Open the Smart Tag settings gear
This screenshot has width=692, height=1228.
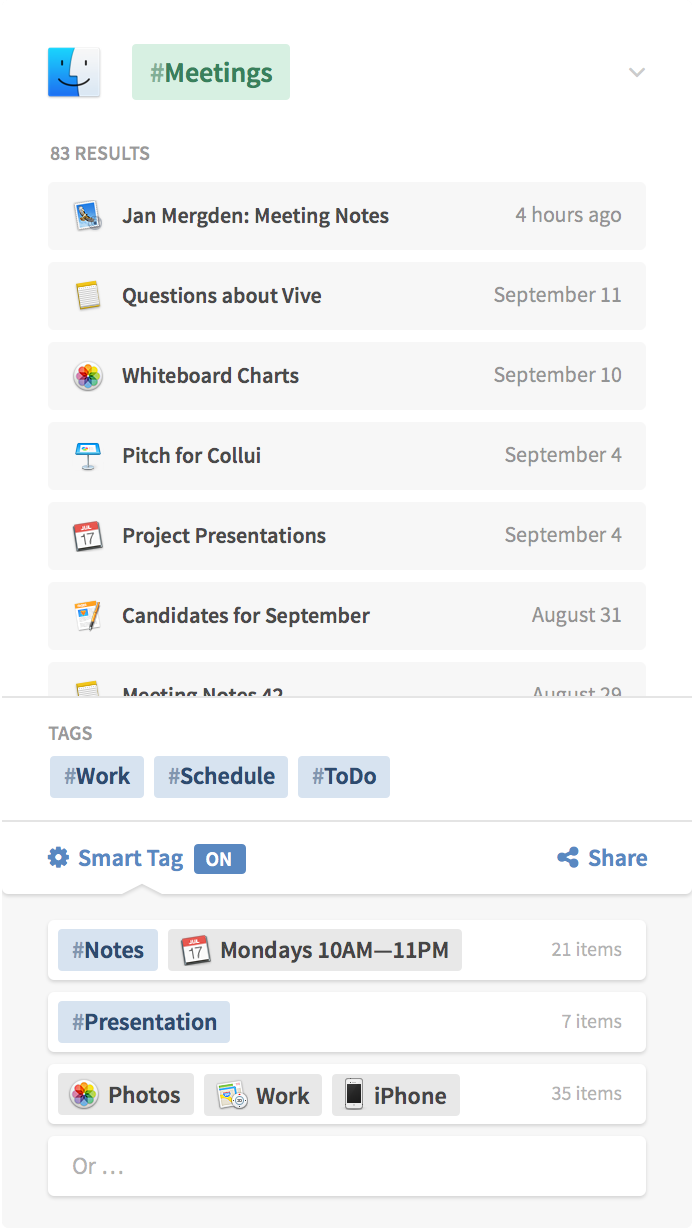coord(58,858)
